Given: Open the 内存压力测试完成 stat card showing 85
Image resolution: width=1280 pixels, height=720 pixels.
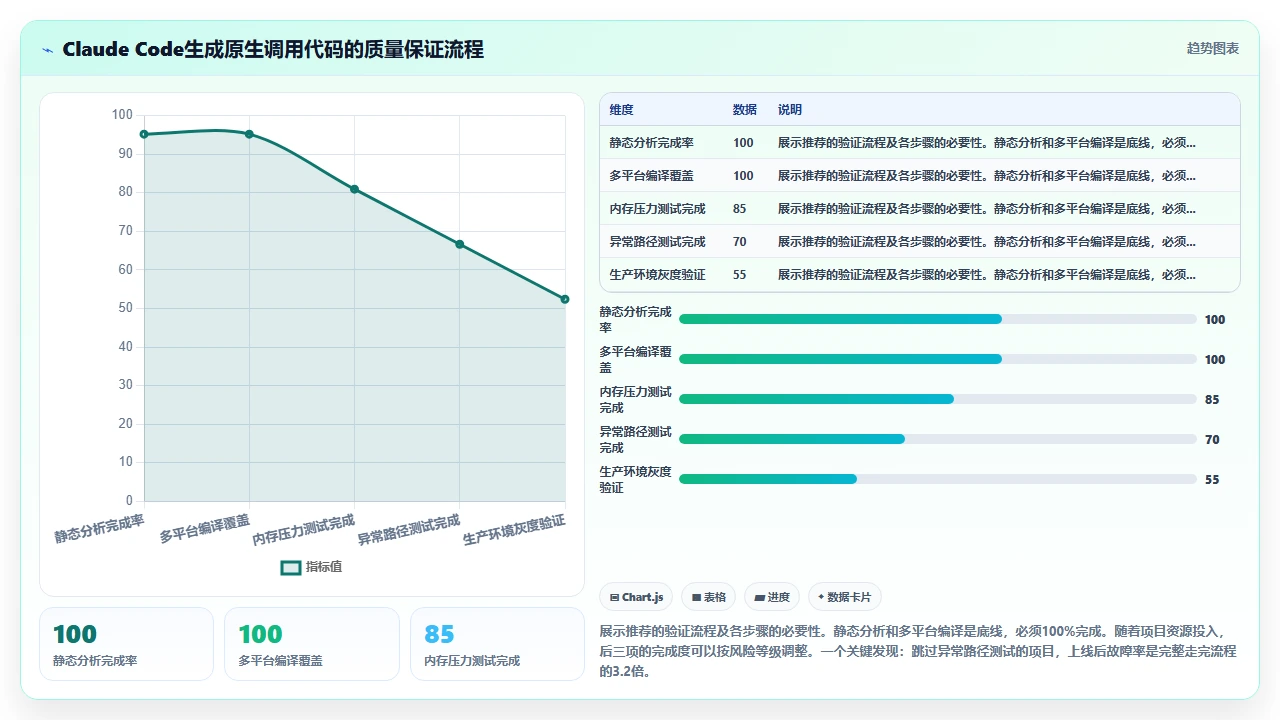Looking at the screenshot, I should (x=497, y=644).
